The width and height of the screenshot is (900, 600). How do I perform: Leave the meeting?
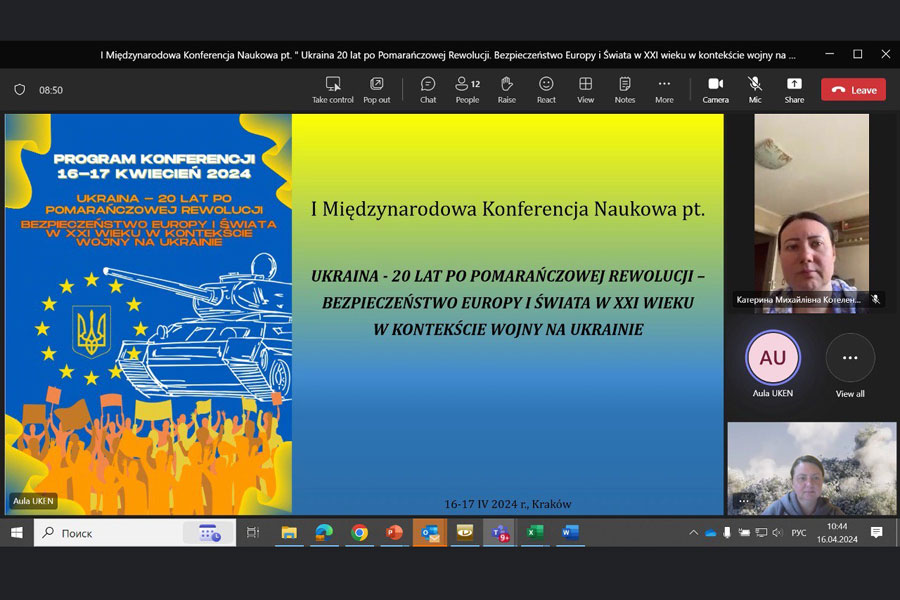[853, 90]
